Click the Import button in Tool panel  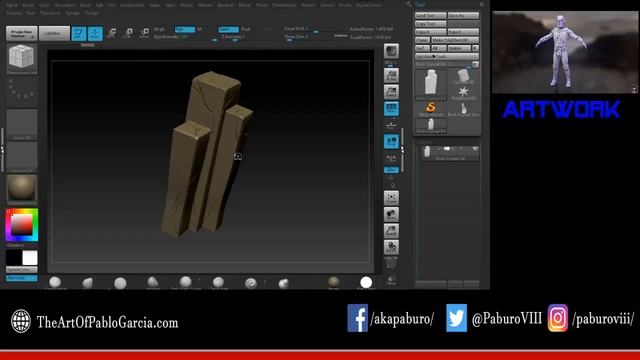(x=431, y=32)
